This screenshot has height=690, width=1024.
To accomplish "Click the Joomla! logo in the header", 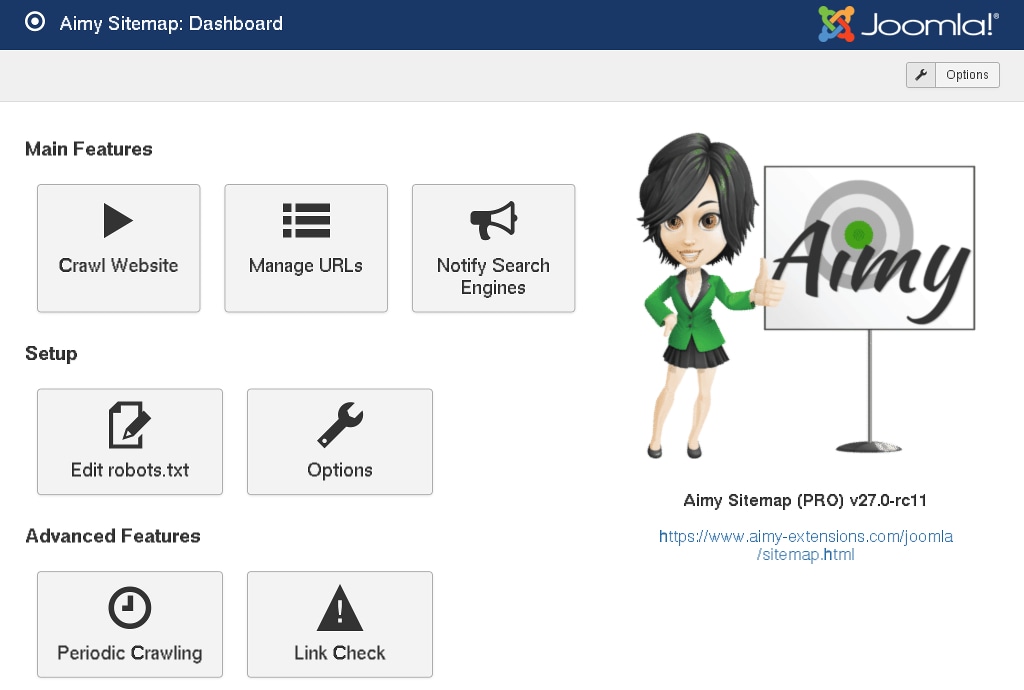I will coord(908,24).
